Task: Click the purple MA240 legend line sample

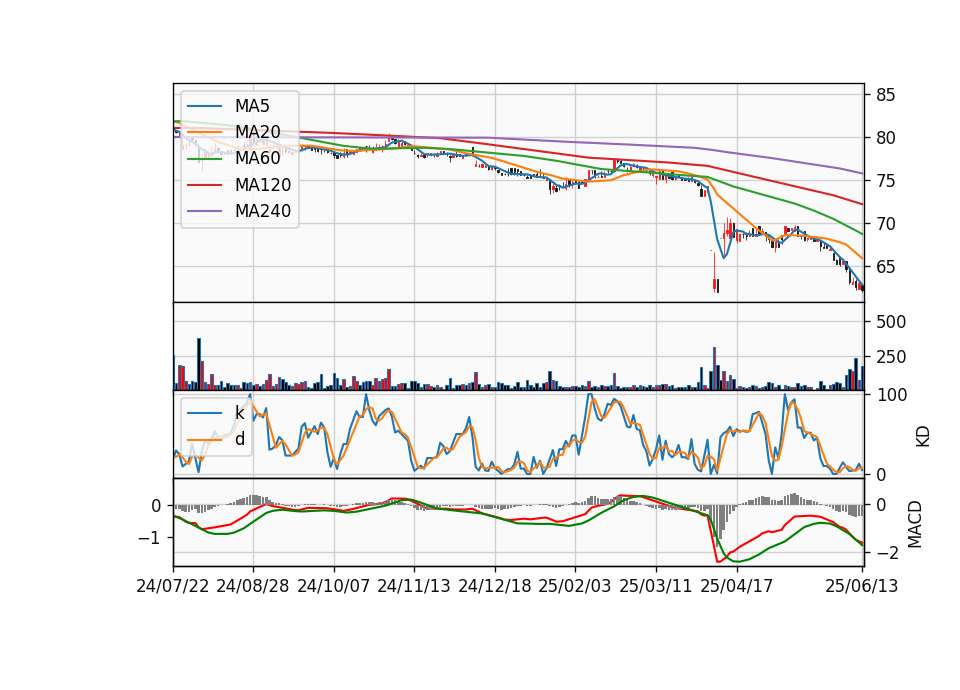Action: pyautogui.click(x=204, y=211)
